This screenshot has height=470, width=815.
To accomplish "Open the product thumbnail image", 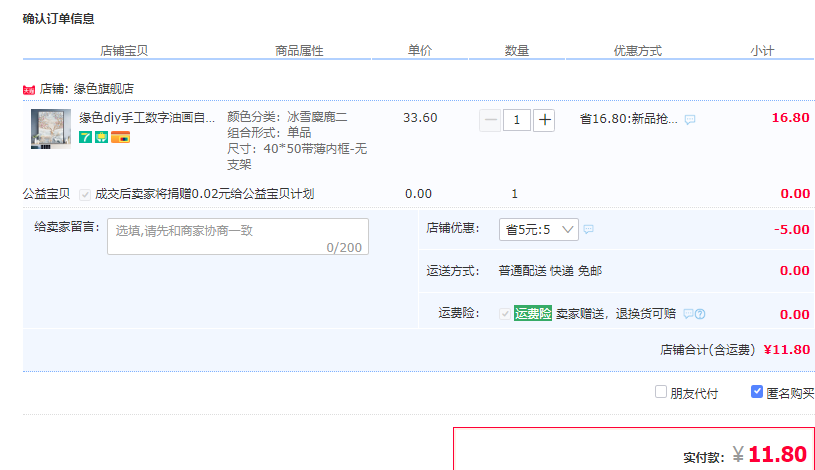I will point(51,129).
